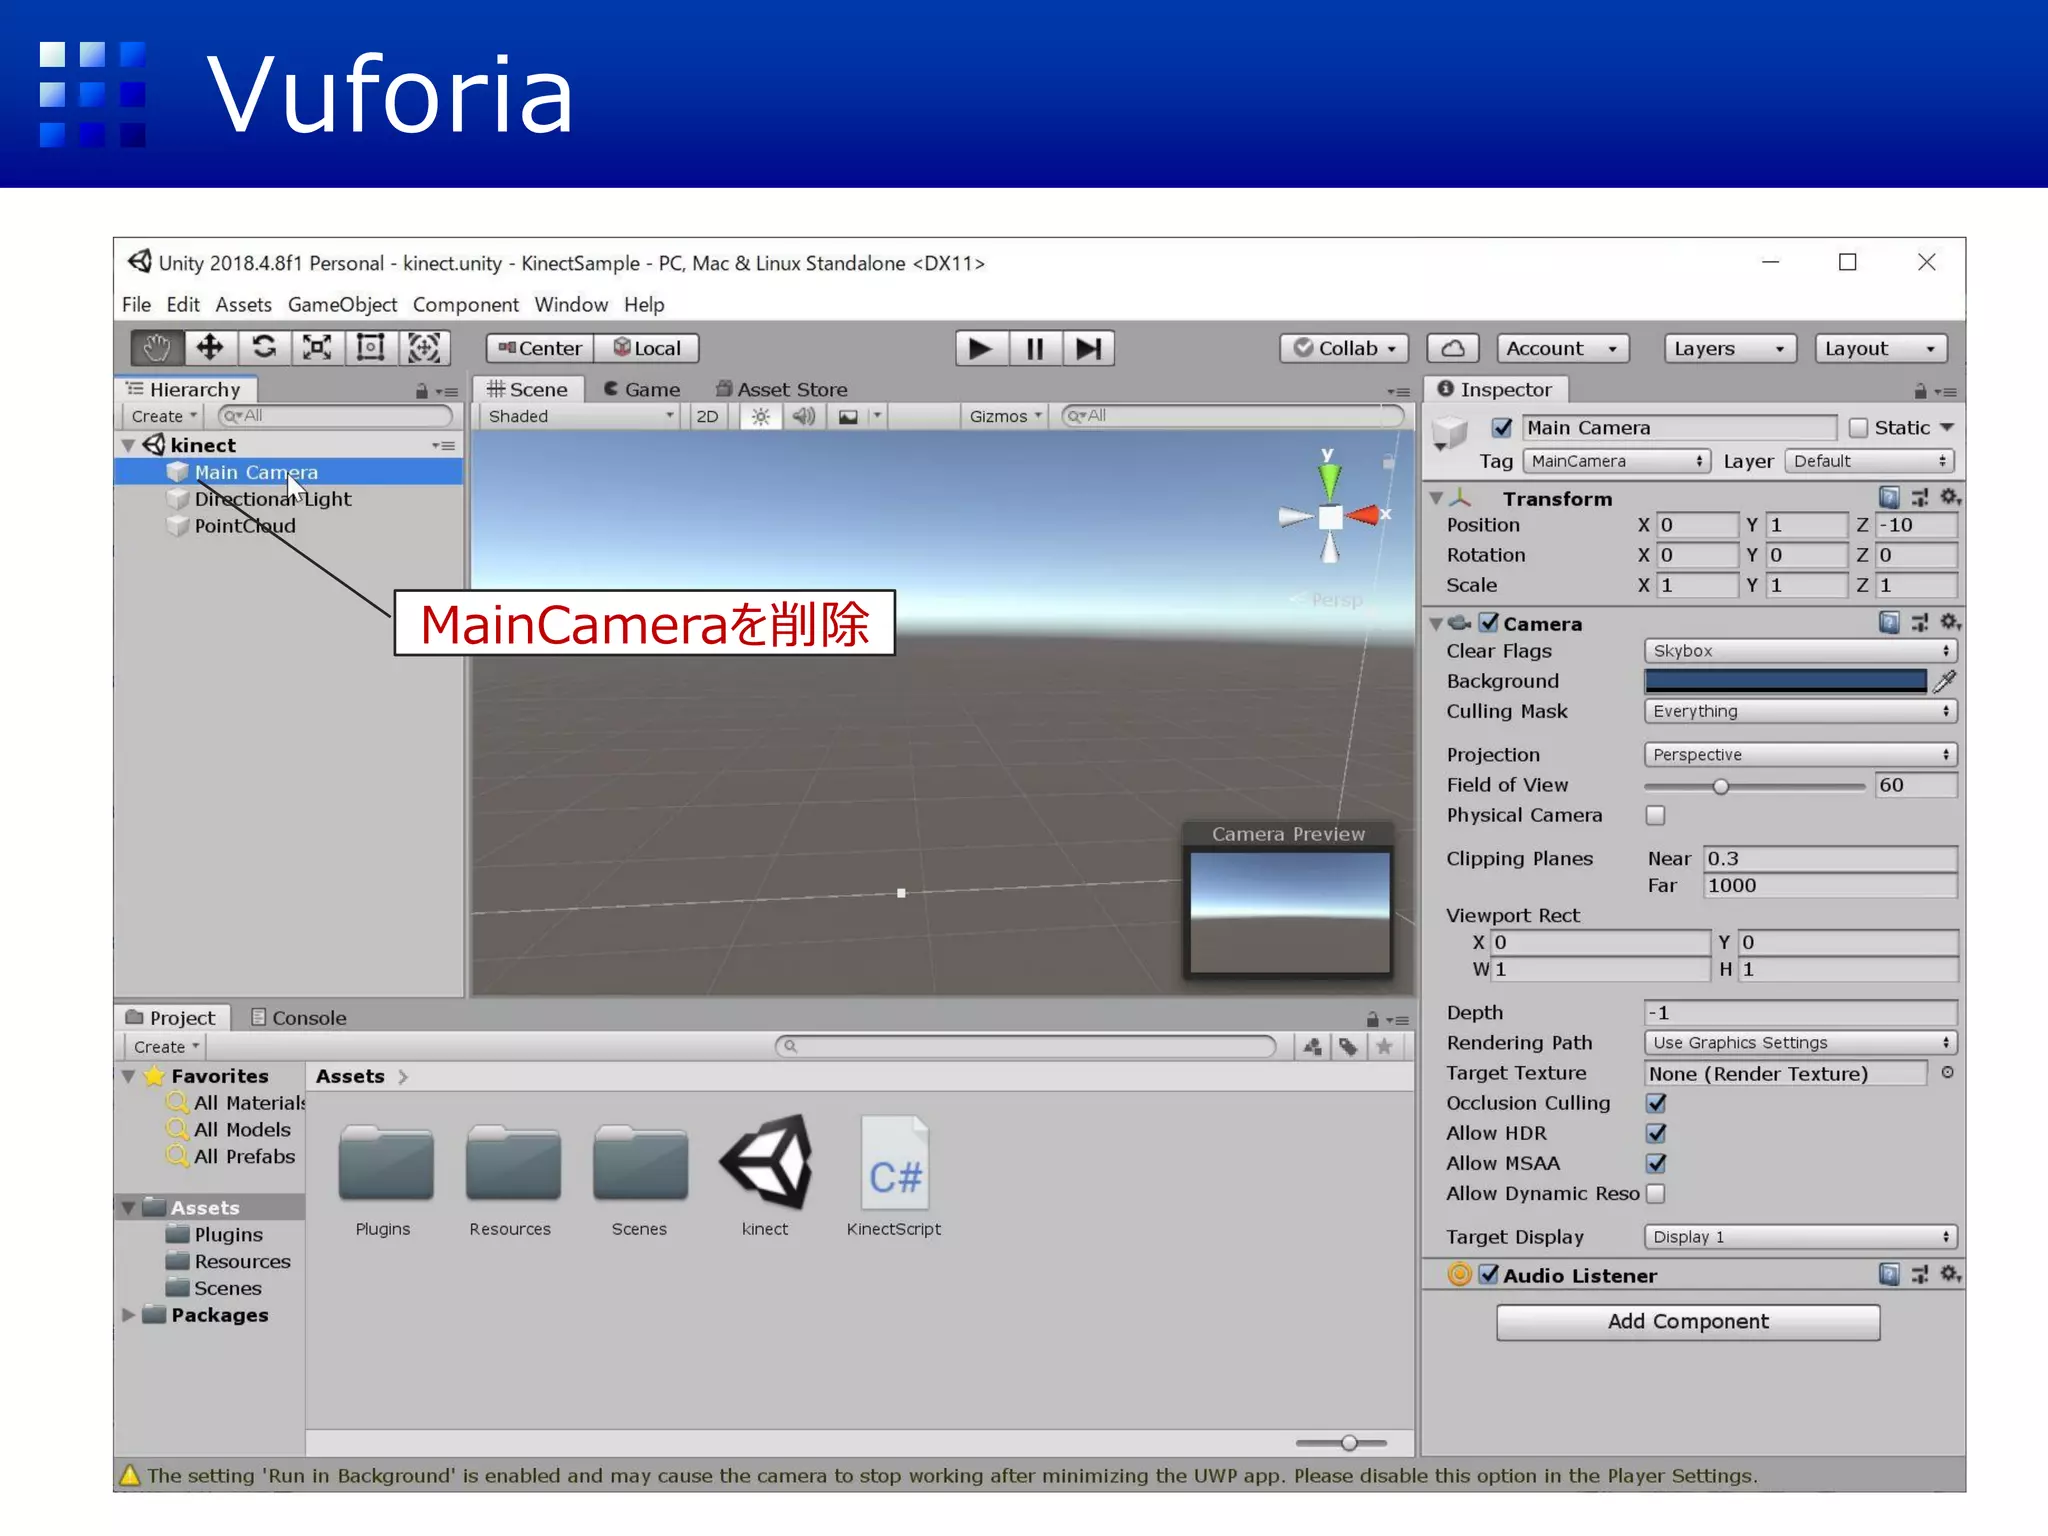Switch to the Game tab
This screenshot has width=2048, height=1536.
point(642,390)
